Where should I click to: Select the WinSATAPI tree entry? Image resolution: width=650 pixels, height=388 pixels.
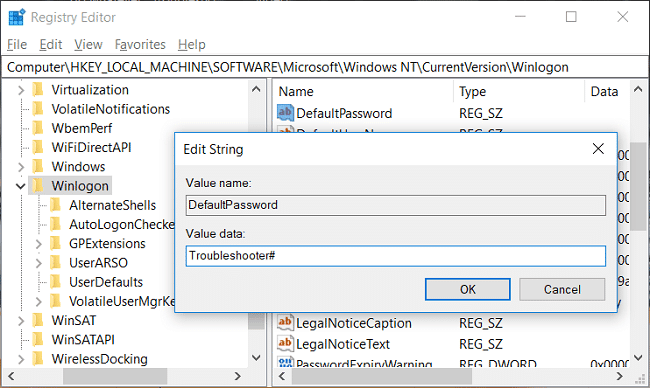click(x=83, y=340)
